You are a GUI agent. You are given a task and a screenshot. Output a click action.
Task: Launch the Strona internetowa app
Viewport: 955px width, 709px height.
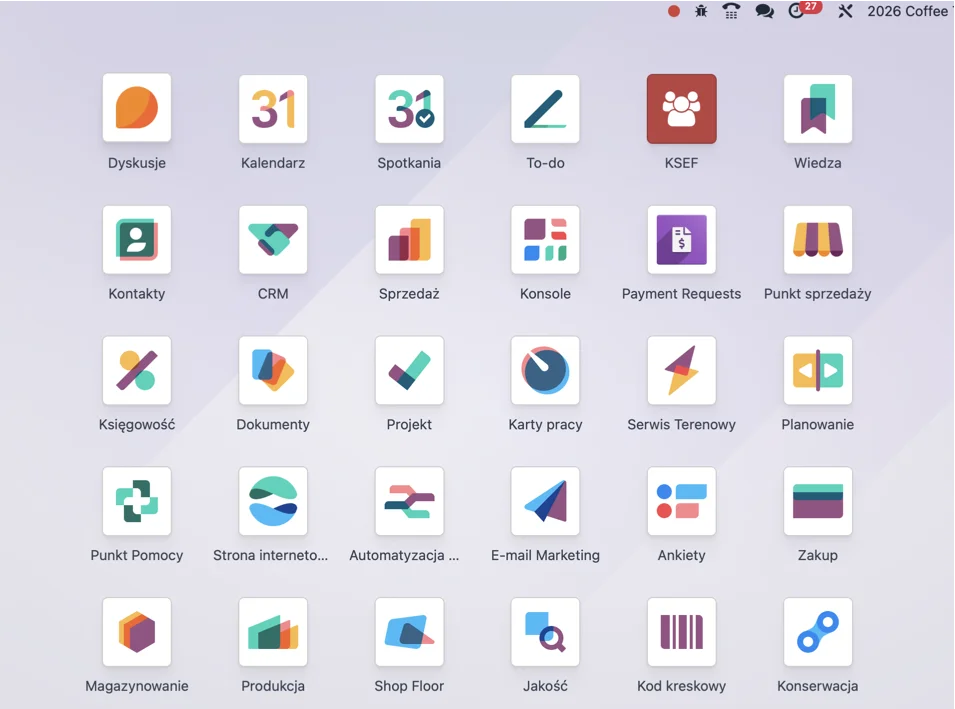tap(273, 501)
